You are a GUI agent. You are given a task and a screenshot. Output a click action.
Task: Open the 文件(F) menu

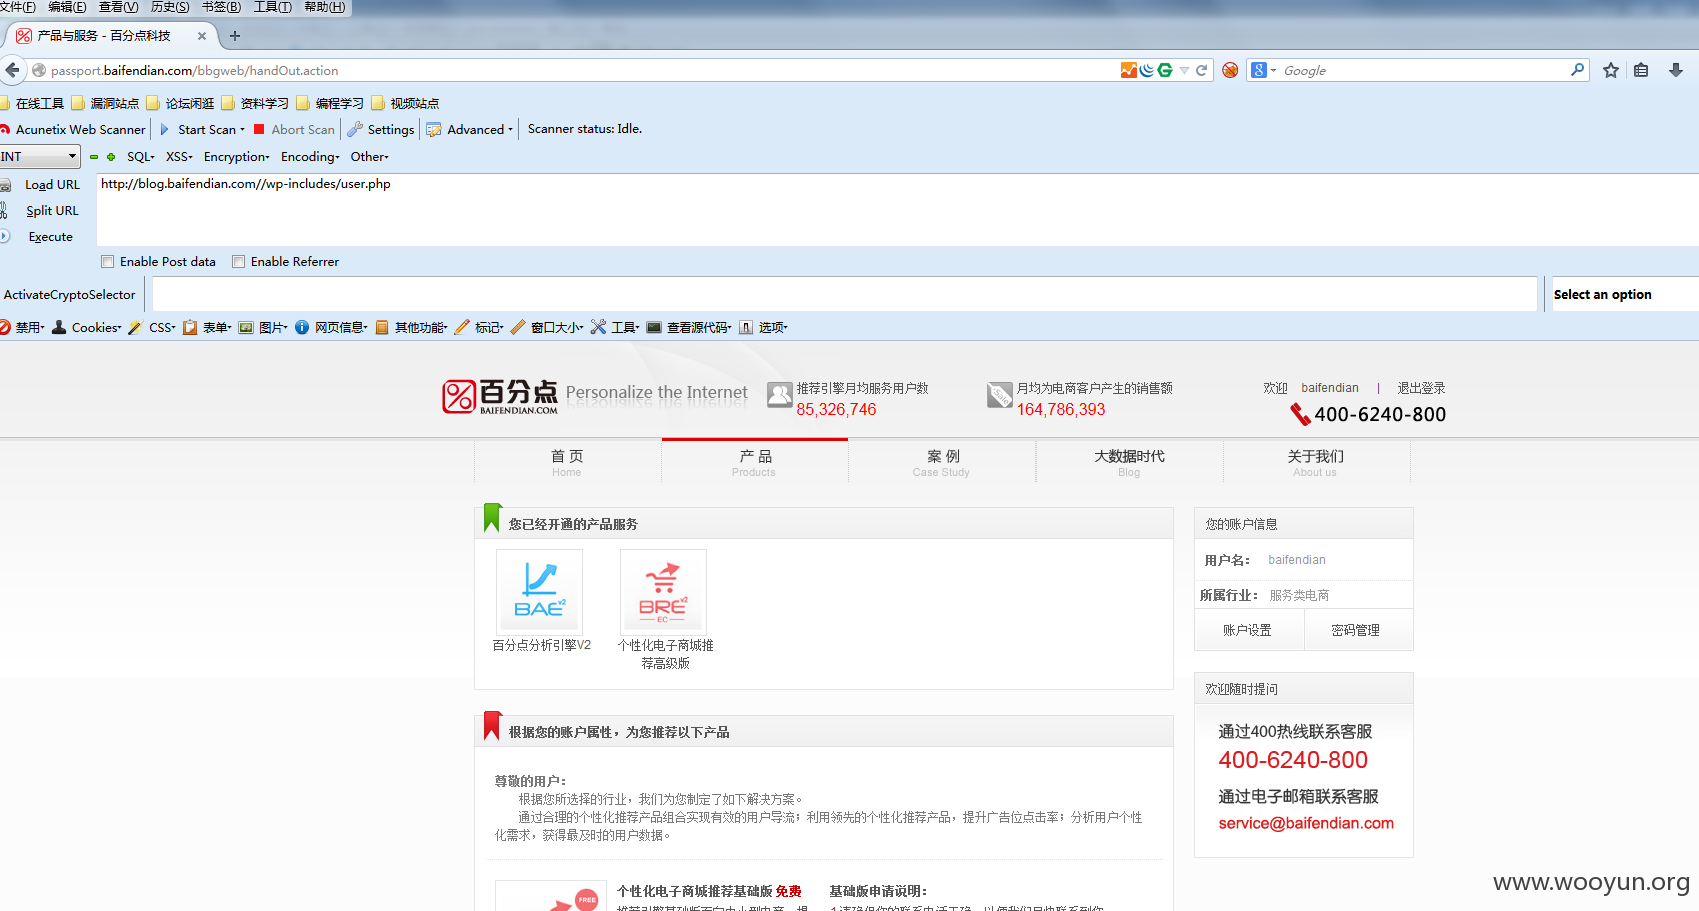point(18,7)
